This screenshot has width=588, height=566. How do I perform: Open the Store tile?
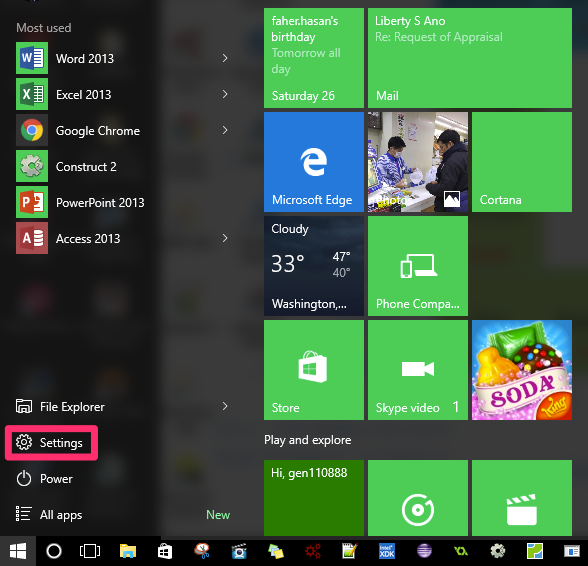pos(314,370)
